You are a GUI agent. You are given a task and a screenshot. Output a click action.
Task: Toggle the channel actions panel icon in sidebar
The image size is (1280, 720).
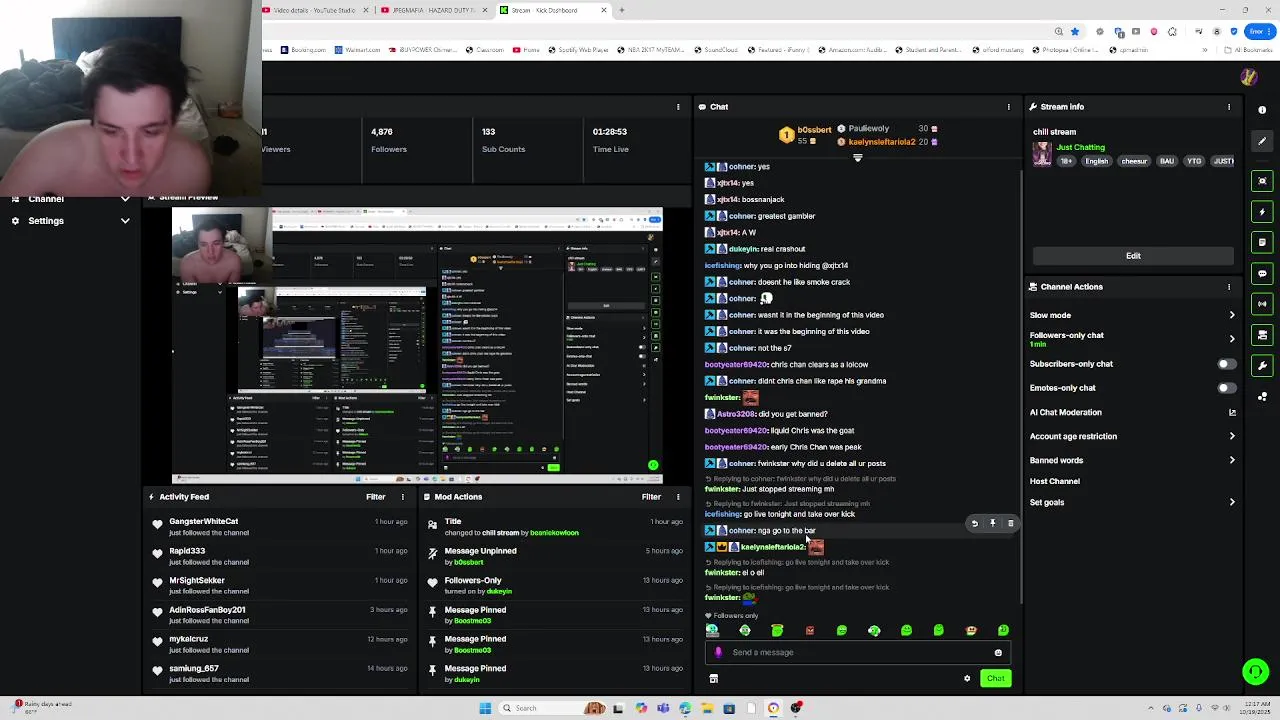1262,335
